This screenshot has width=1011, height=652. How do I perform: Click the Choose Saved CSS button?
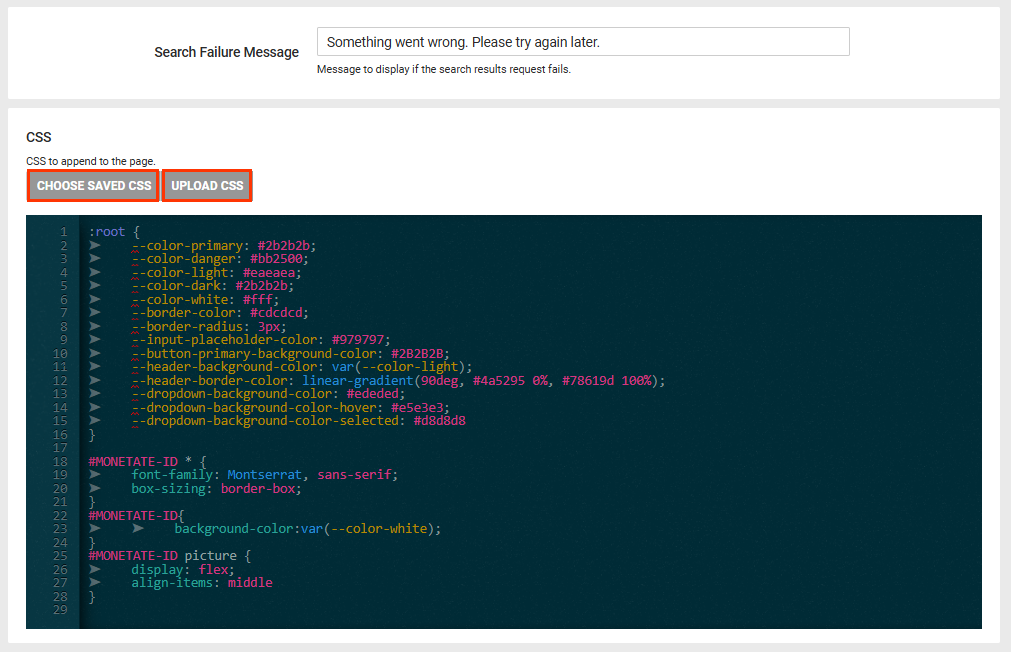(93, 186)
